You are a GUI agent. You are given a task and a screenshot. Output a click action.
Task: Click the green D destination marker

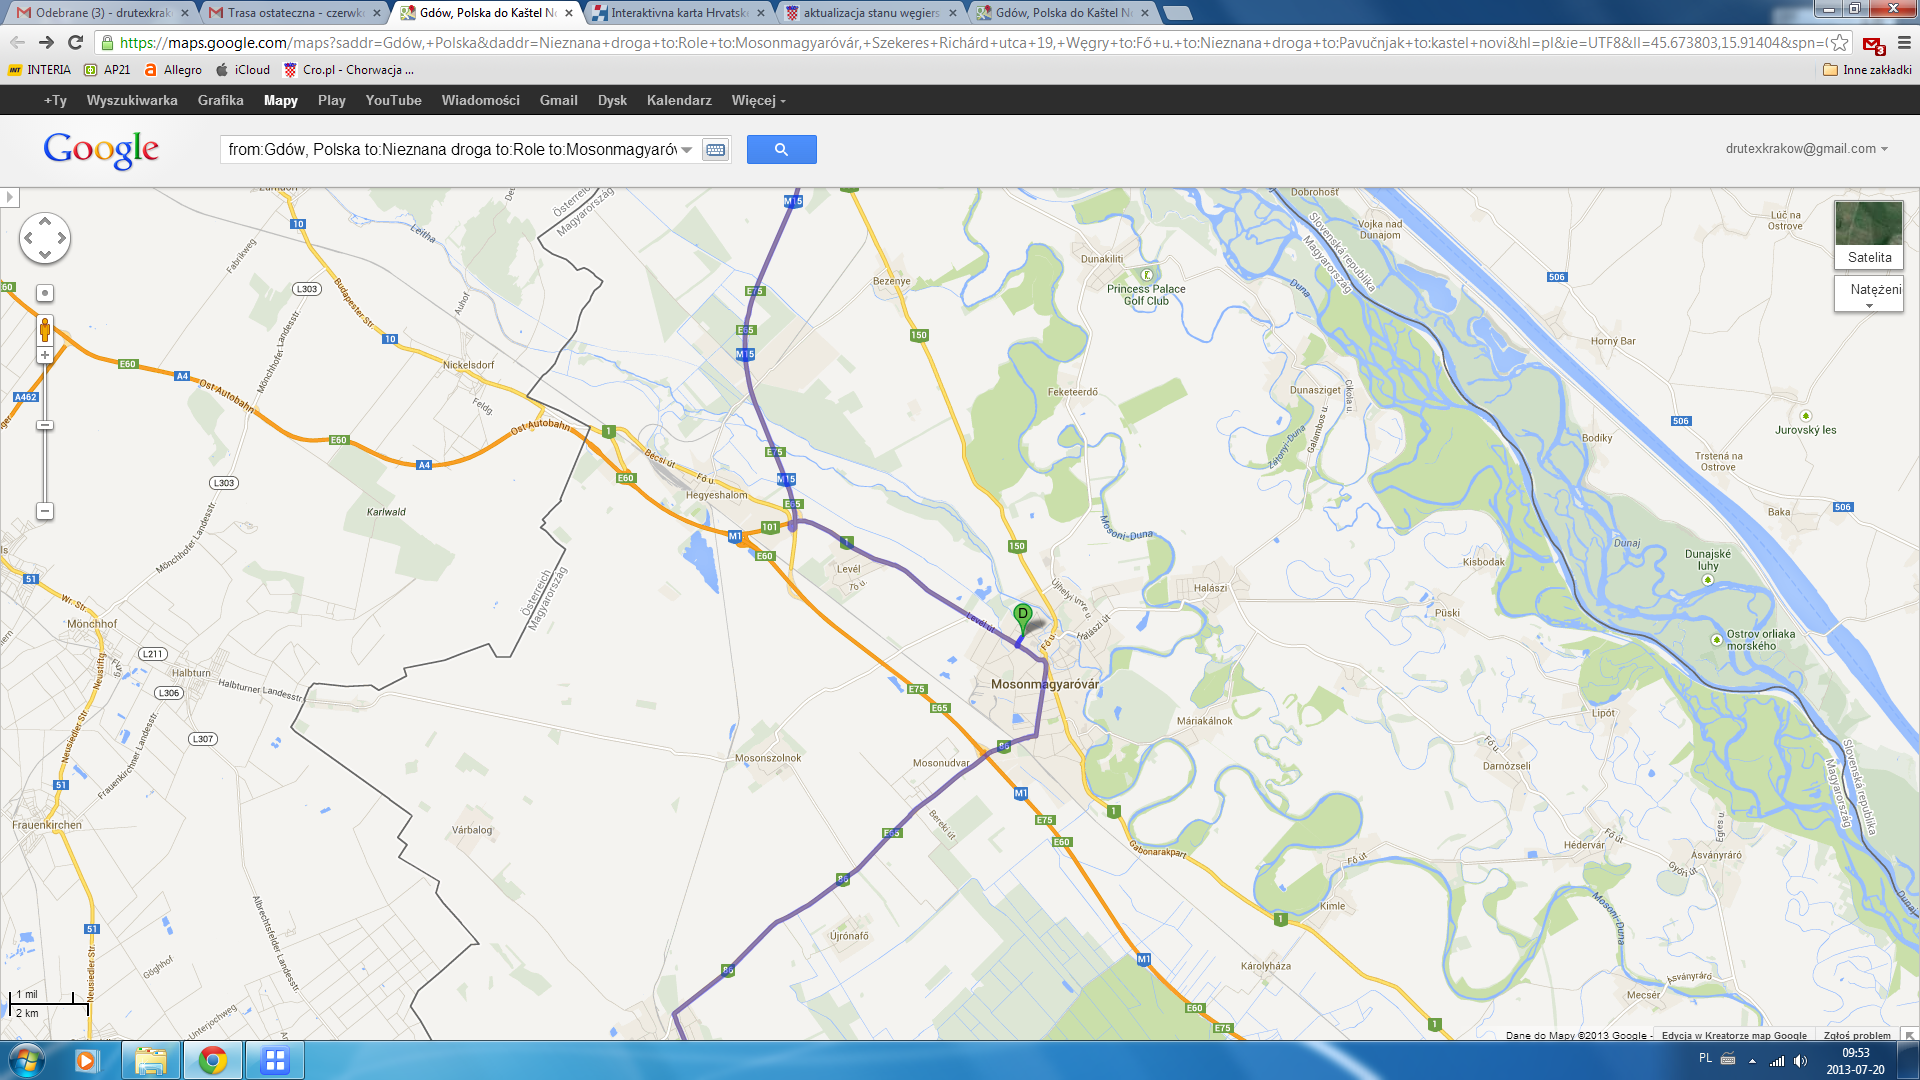(x=1022, y=615)
